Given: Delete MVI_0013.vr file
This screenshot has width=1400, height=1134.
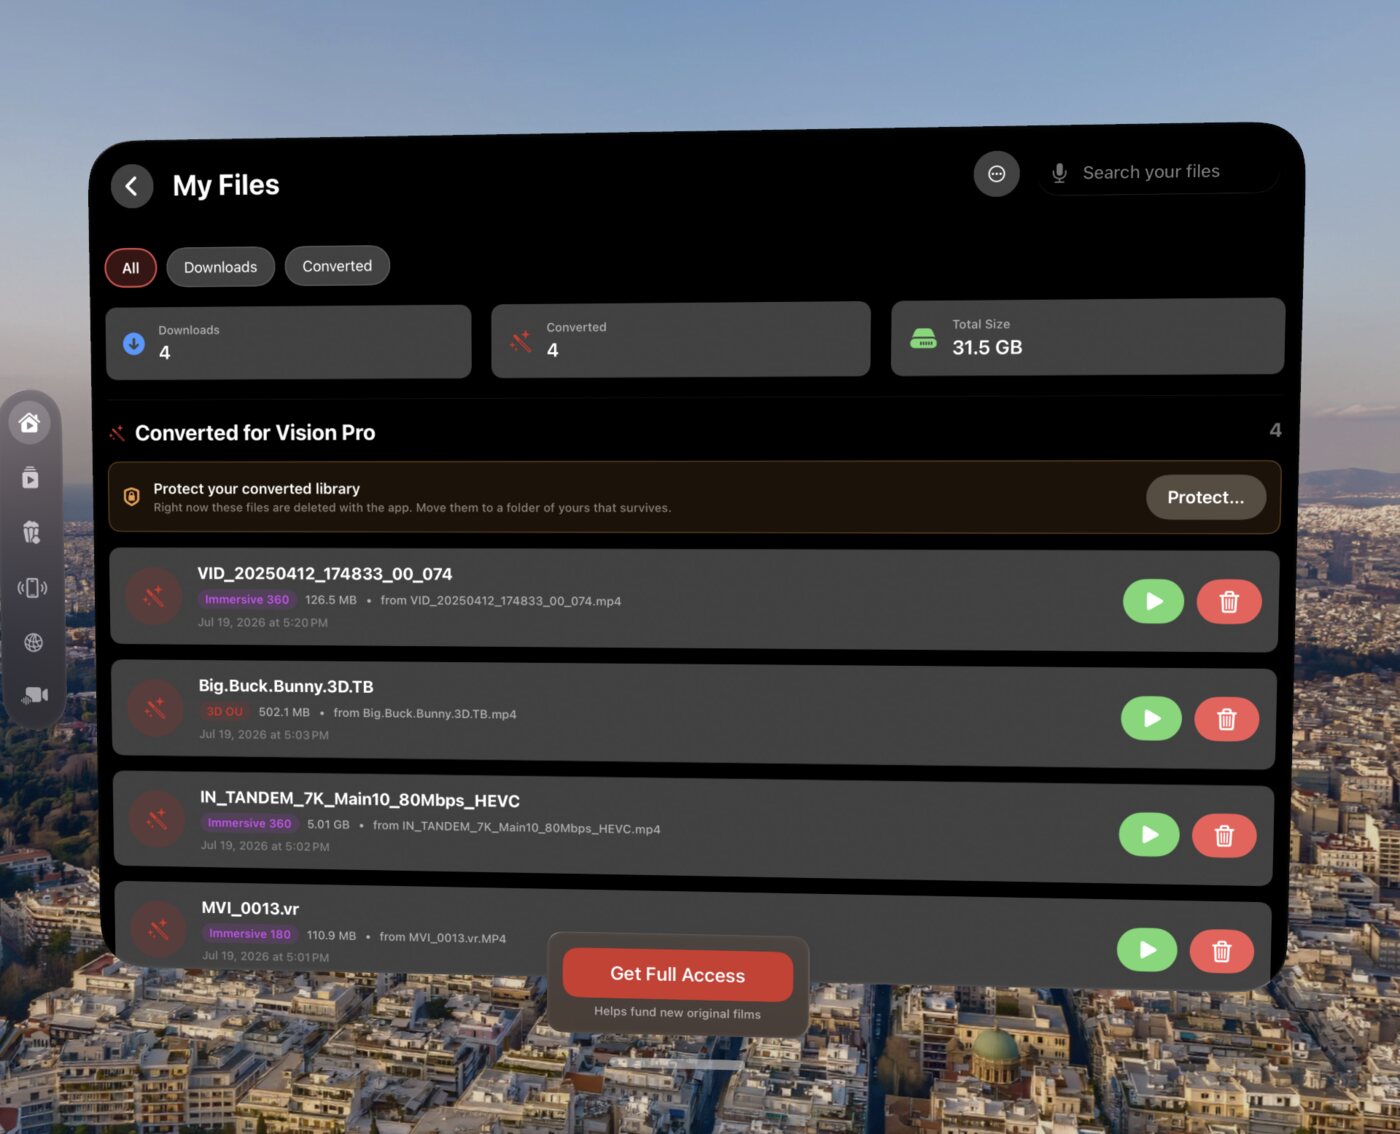Looking at the screenshot, I should [1222, 951].
